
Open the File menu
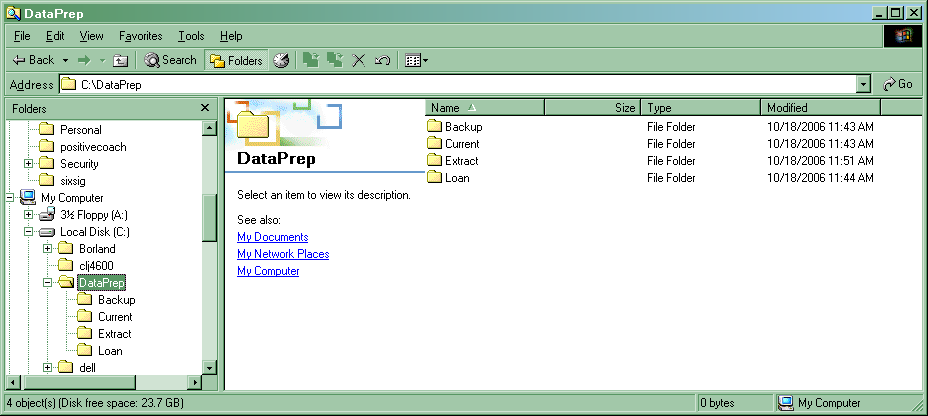coord(22,36)
